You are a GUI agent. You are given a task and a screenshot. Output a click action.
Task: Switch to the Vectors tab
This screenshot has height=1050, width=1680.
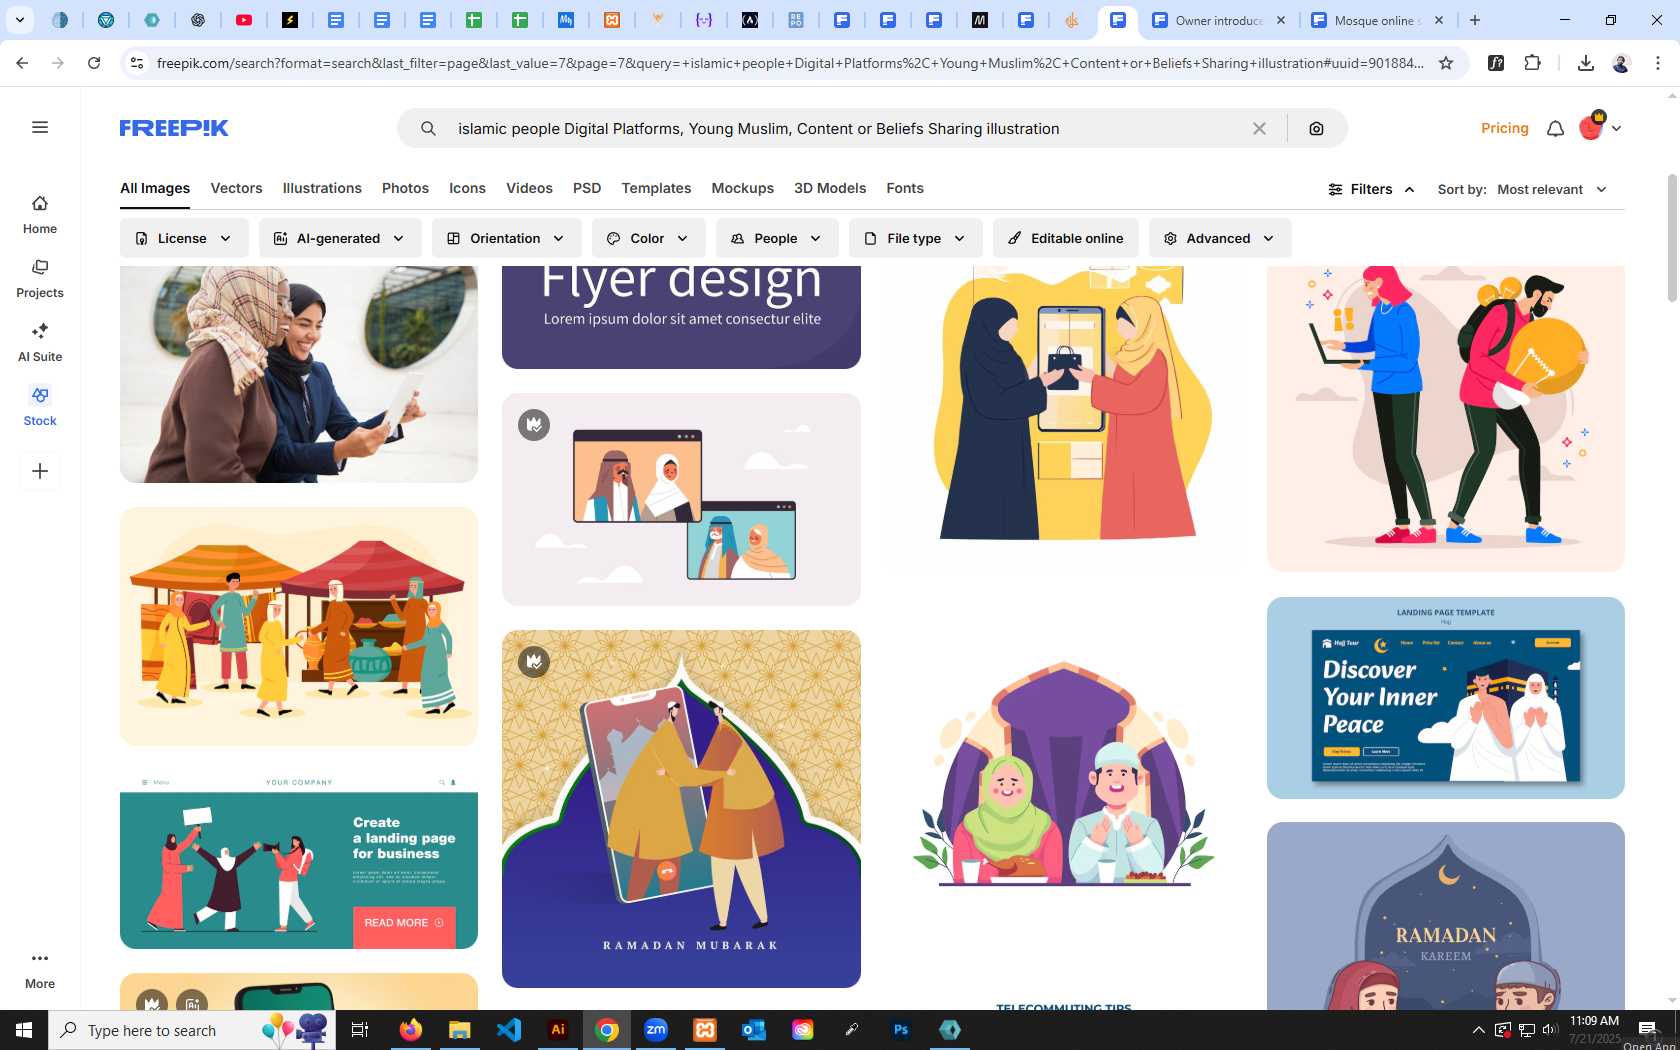coord(236,188)
